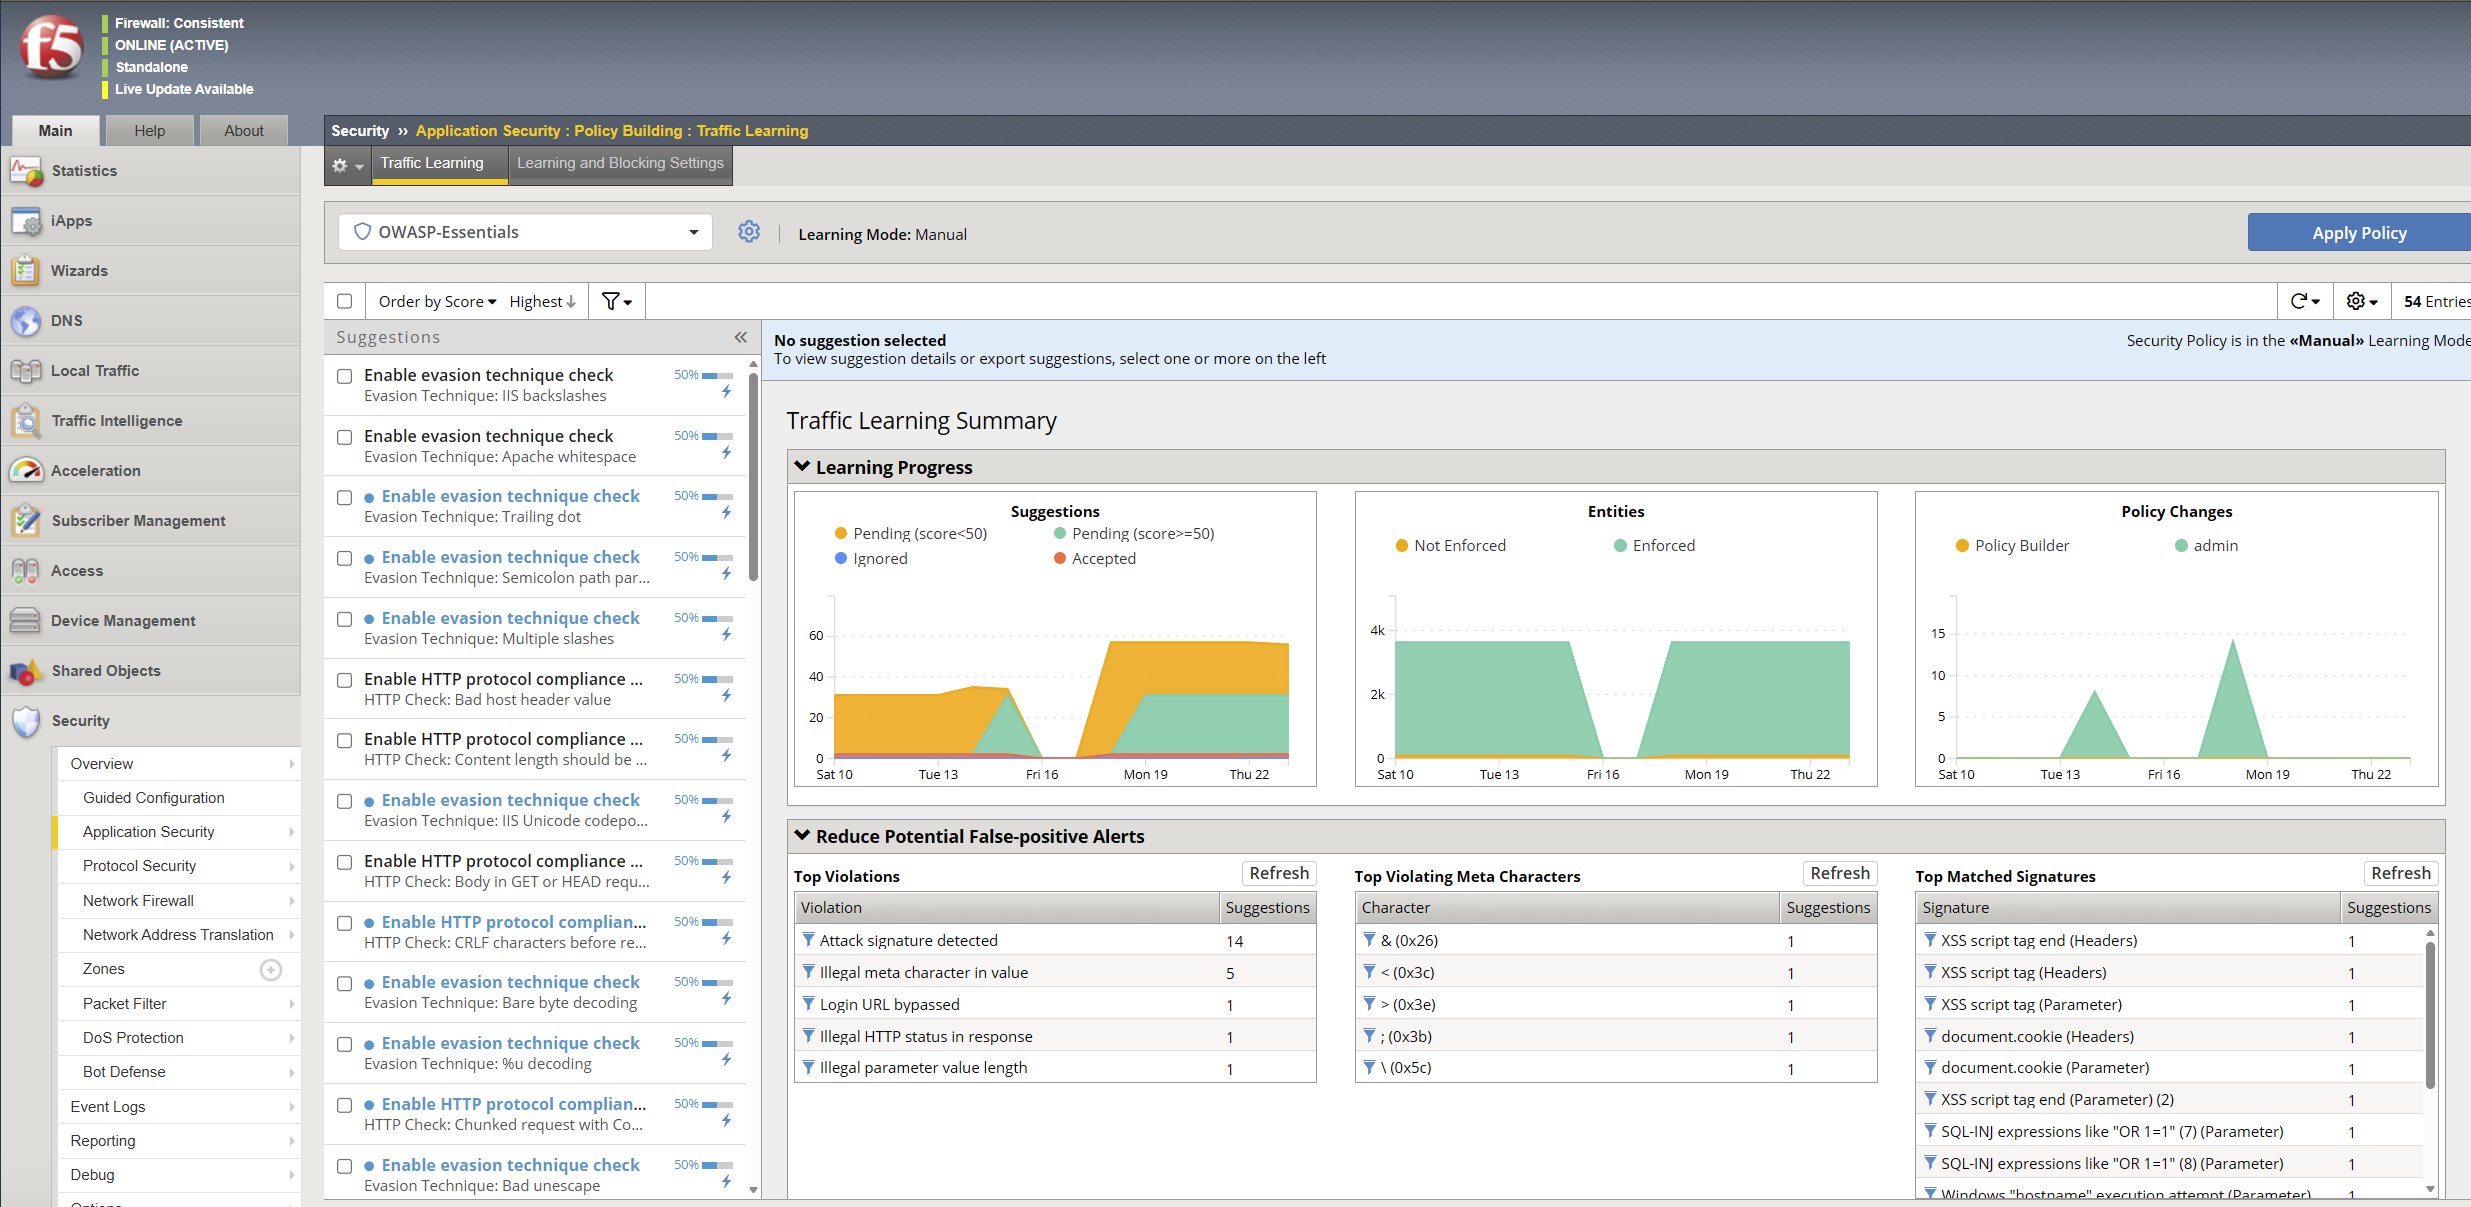Viewport: 2471px width, 1207px height.
Task: Collapse Reduce Potential False-positive Alerts section
Action: click(802, 836)
